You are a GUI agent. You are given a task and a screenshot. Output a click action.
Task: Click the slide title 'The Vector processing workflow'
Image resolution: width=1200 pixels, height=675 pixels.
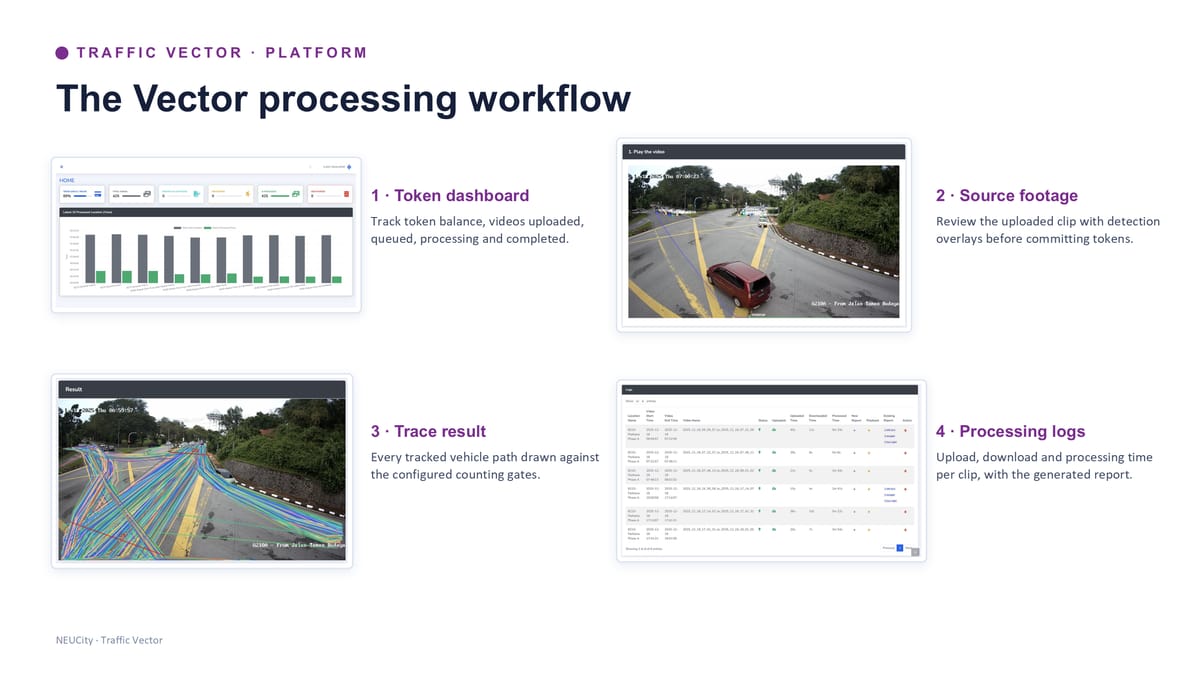tap(343, 99)
